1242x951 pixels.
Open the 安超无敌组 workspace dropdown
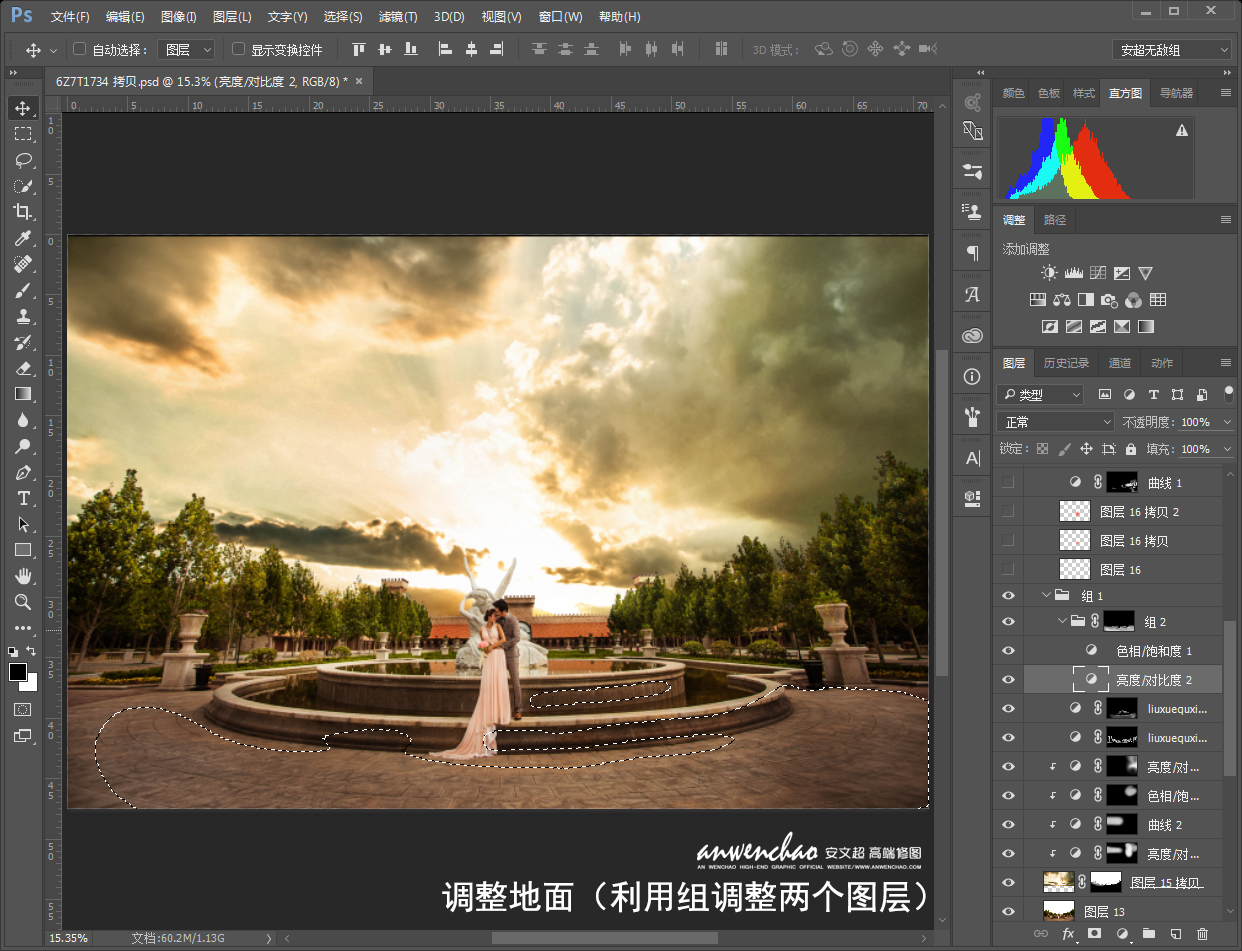(x=1172, y=50)
